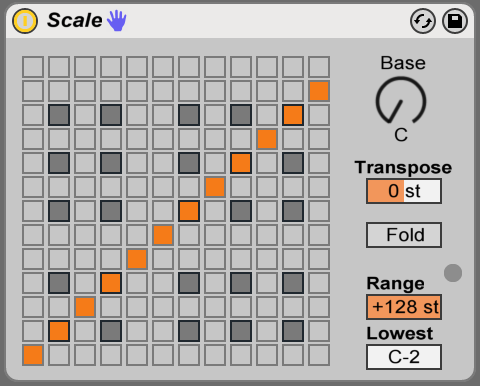Toggle the orange cell in the eighth column

tap(215, 187)
